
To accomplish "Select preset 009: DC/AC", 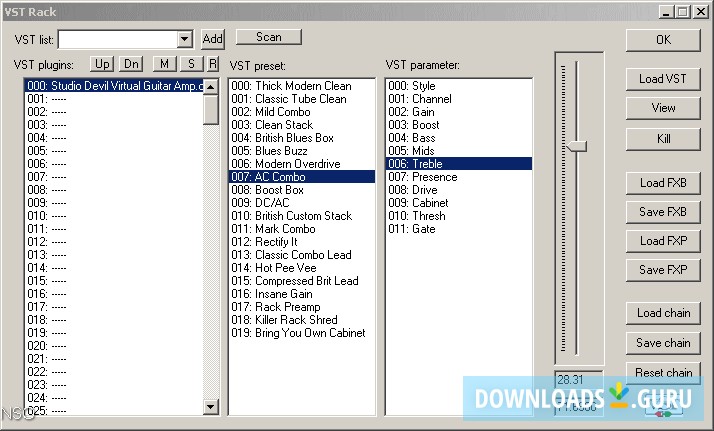I will (x=302, y=203).
